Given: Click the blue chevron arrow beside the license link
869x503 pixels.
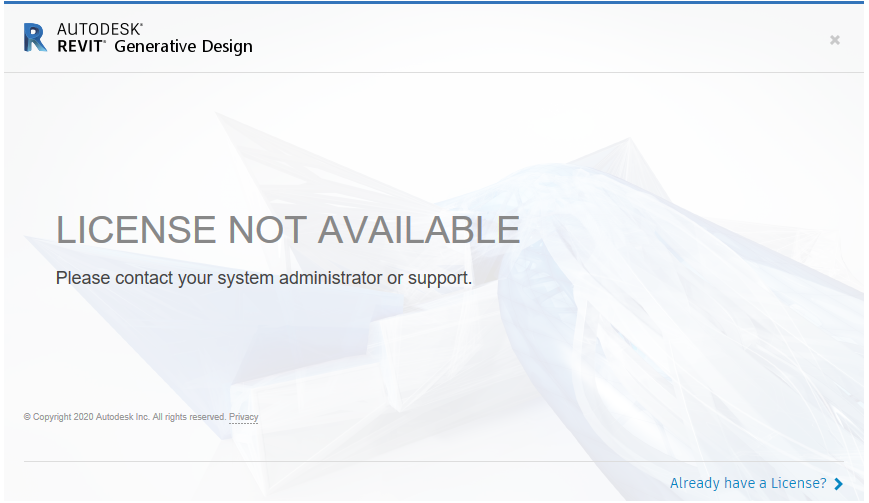Looking at the screenshot, I should pos(839,484).
